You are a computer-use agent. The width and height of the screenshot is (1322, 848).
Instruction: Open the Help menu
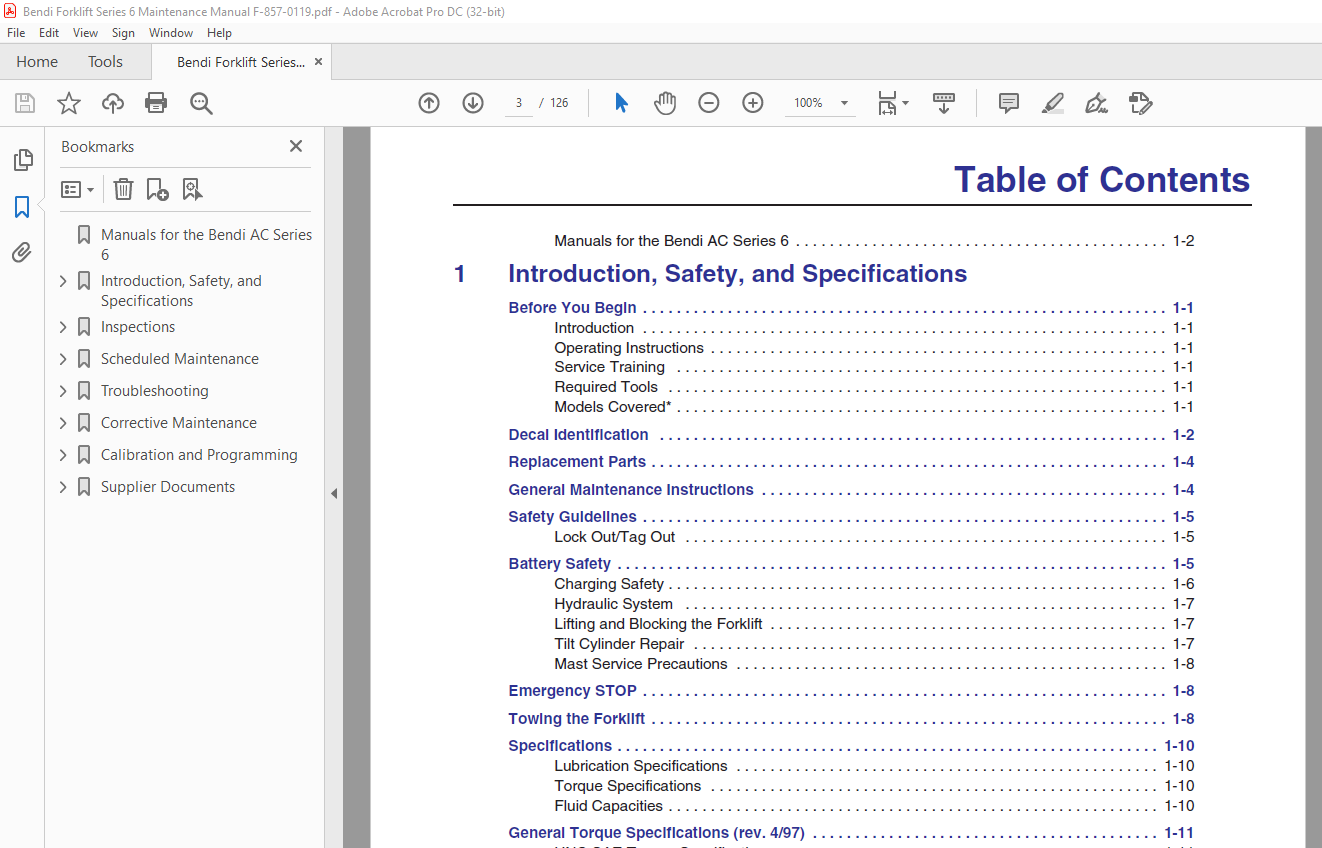click(x=219, y=33)
